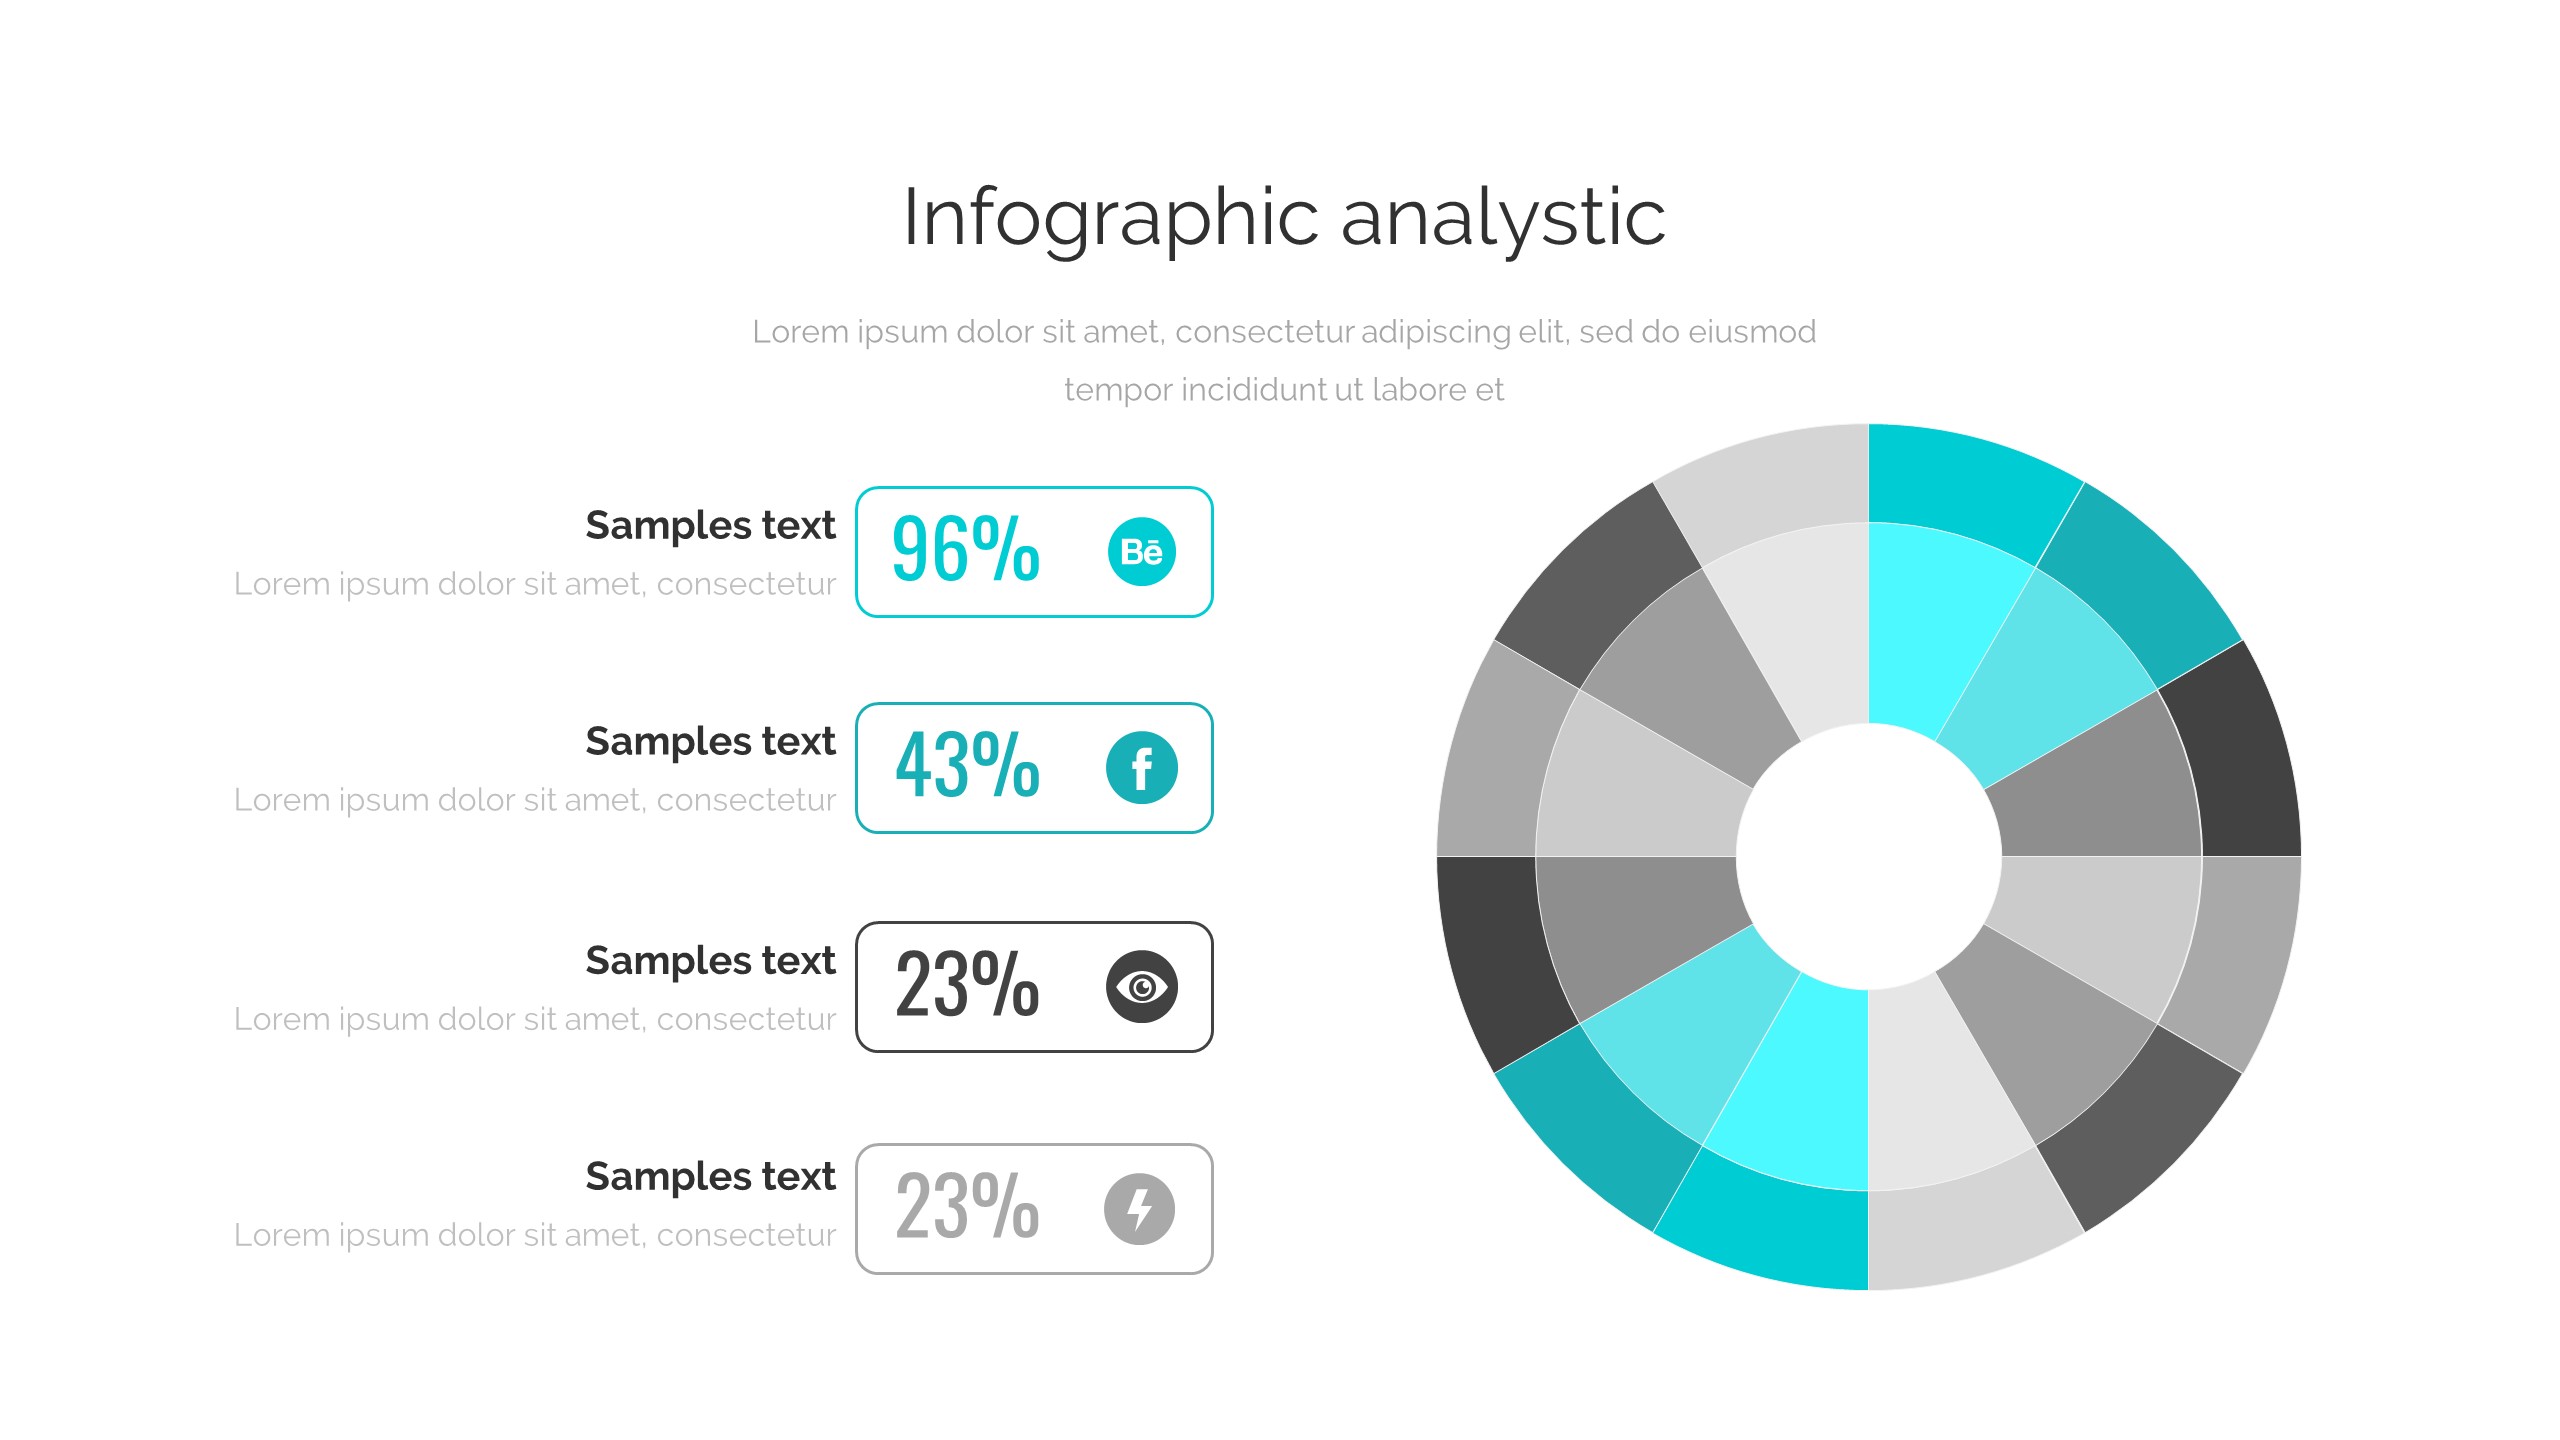The width and height of the screenshot is (2560, 1440).
Task: Click the Samples text heading beside the eye box
Action: click(x=710, y=960)
